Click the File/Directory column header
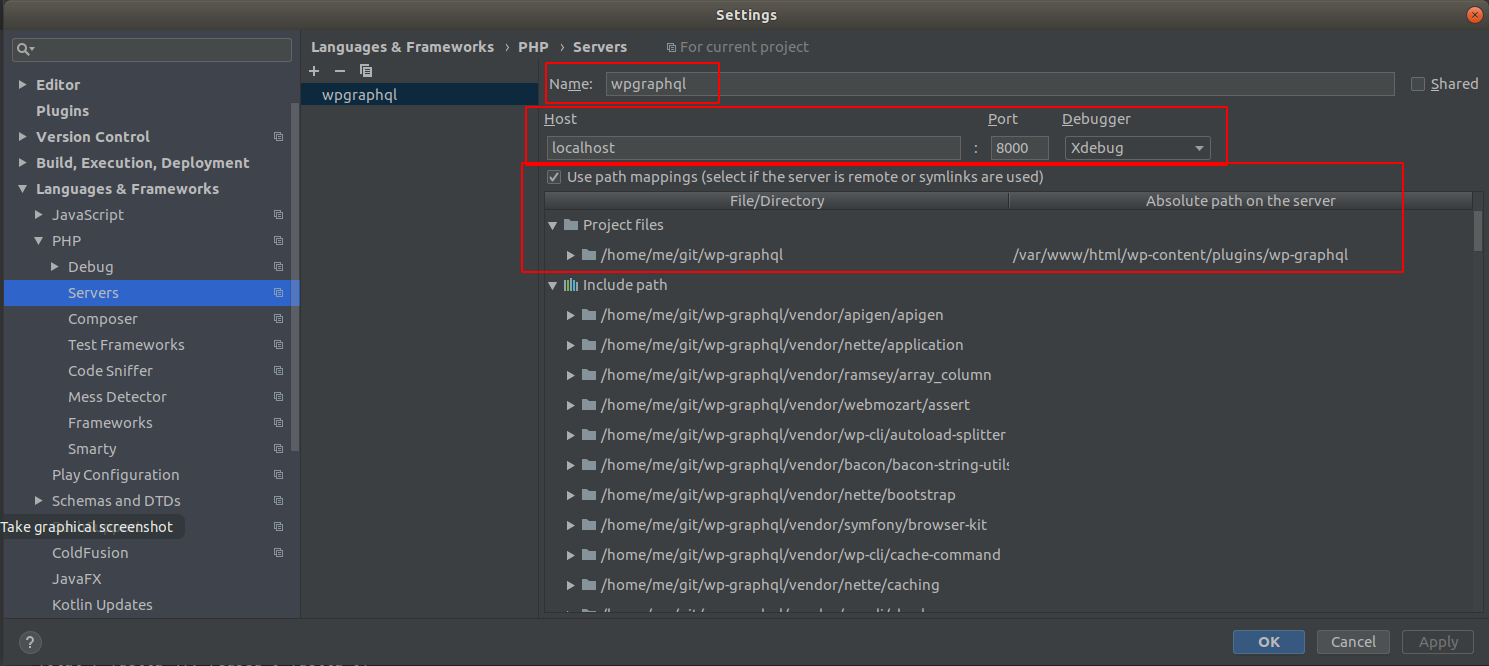The image size is (1489, 666). (777, 201)
